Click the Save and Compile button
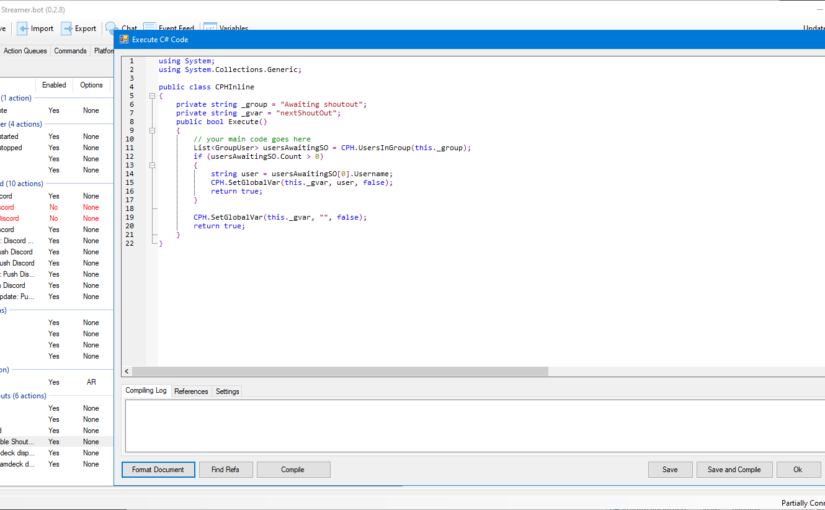The height and width of the screenshot is (510, 825). pyautogui.click(x=734, y=469)
